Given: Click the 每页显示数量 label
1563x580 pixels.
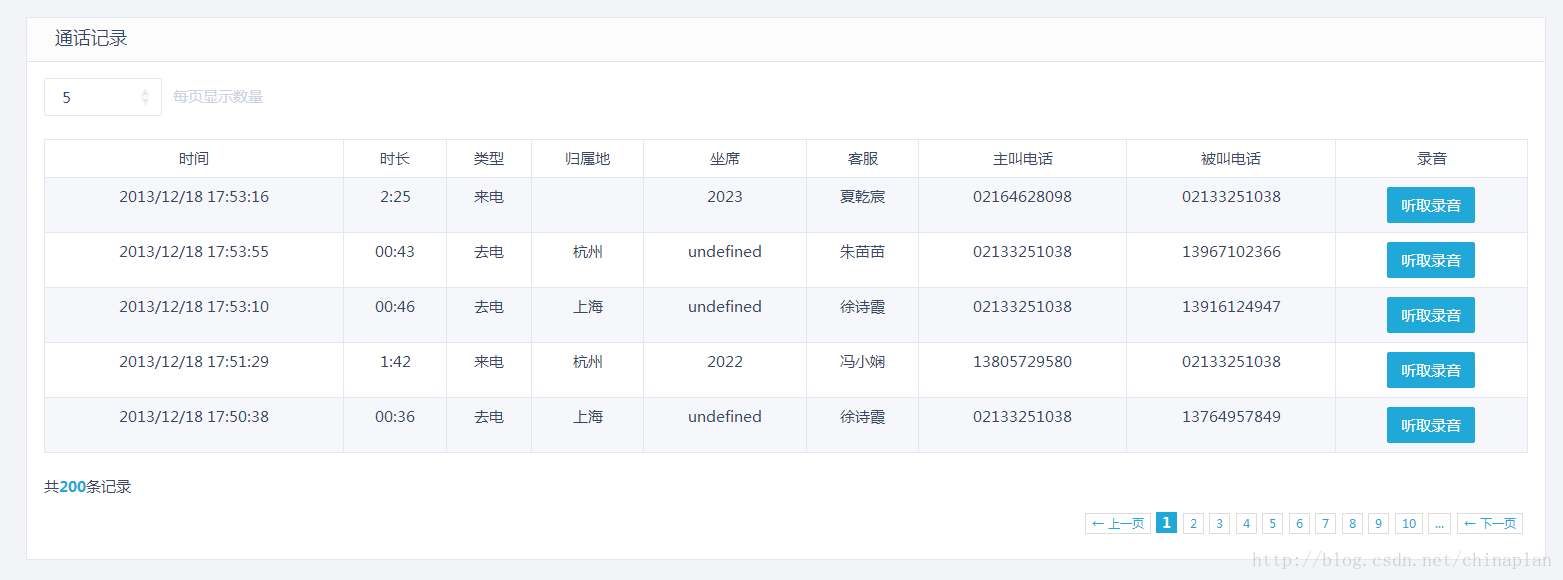Looking at the screenshot, I should tap(218, 97).
